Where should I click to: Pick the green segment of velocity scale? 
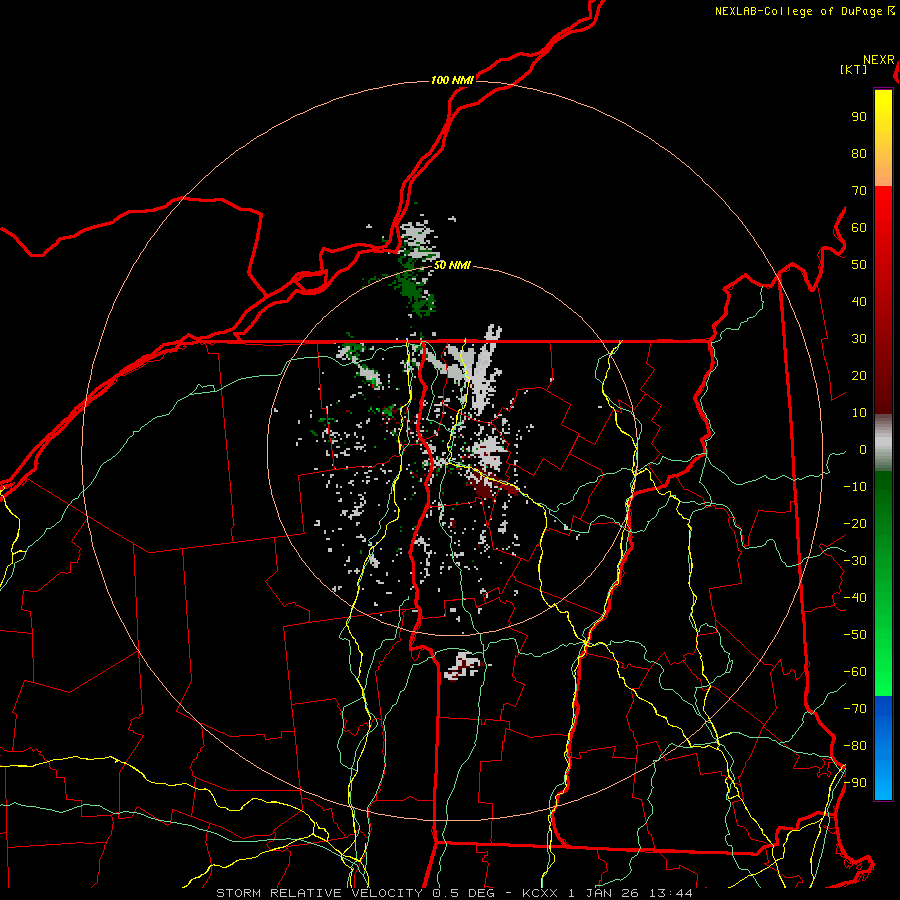point(883,583)
